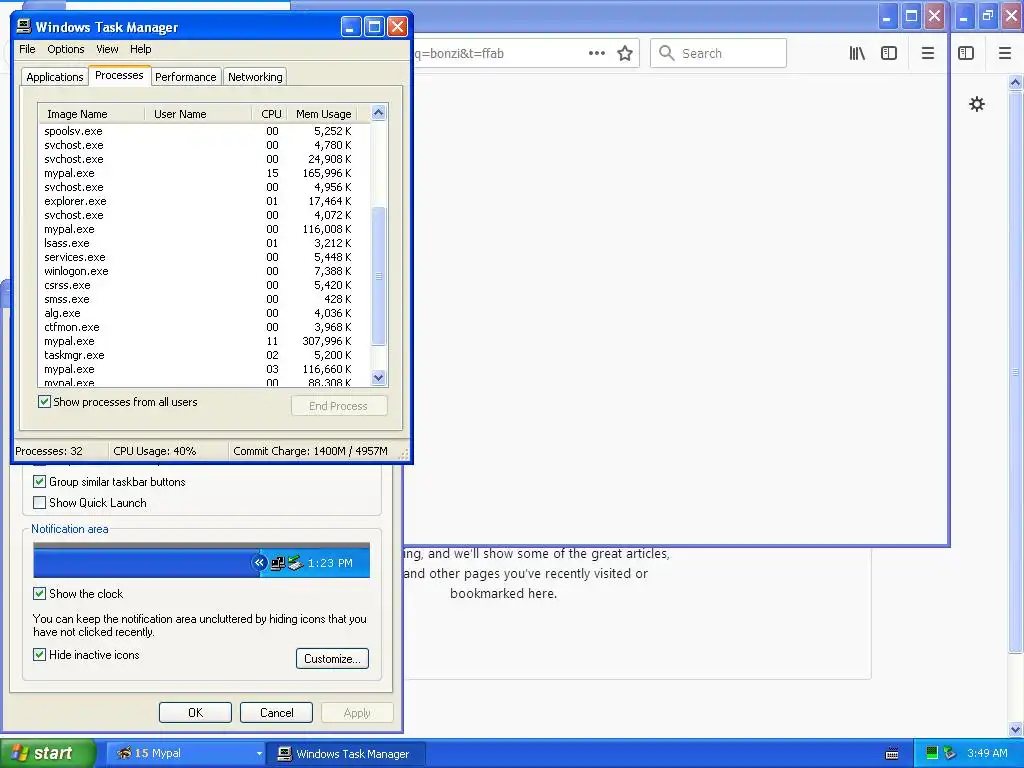Uncheck Group similar taskbar buttons
Image resolution: width=1024 pixels, height=768 pixels.
point(39,482)
